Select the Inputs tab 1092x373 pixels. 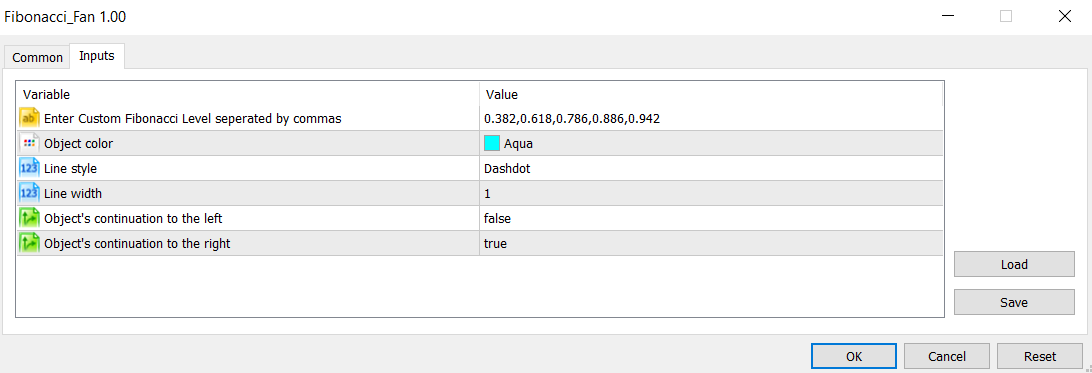tap(97, 56)
